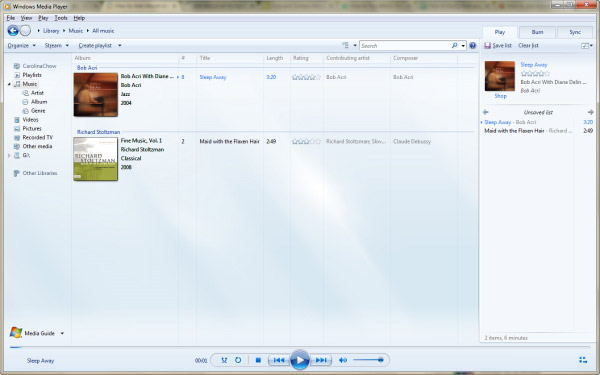Switch to the Sync tab
Screen dimensions: 600x375
[575, 32]
